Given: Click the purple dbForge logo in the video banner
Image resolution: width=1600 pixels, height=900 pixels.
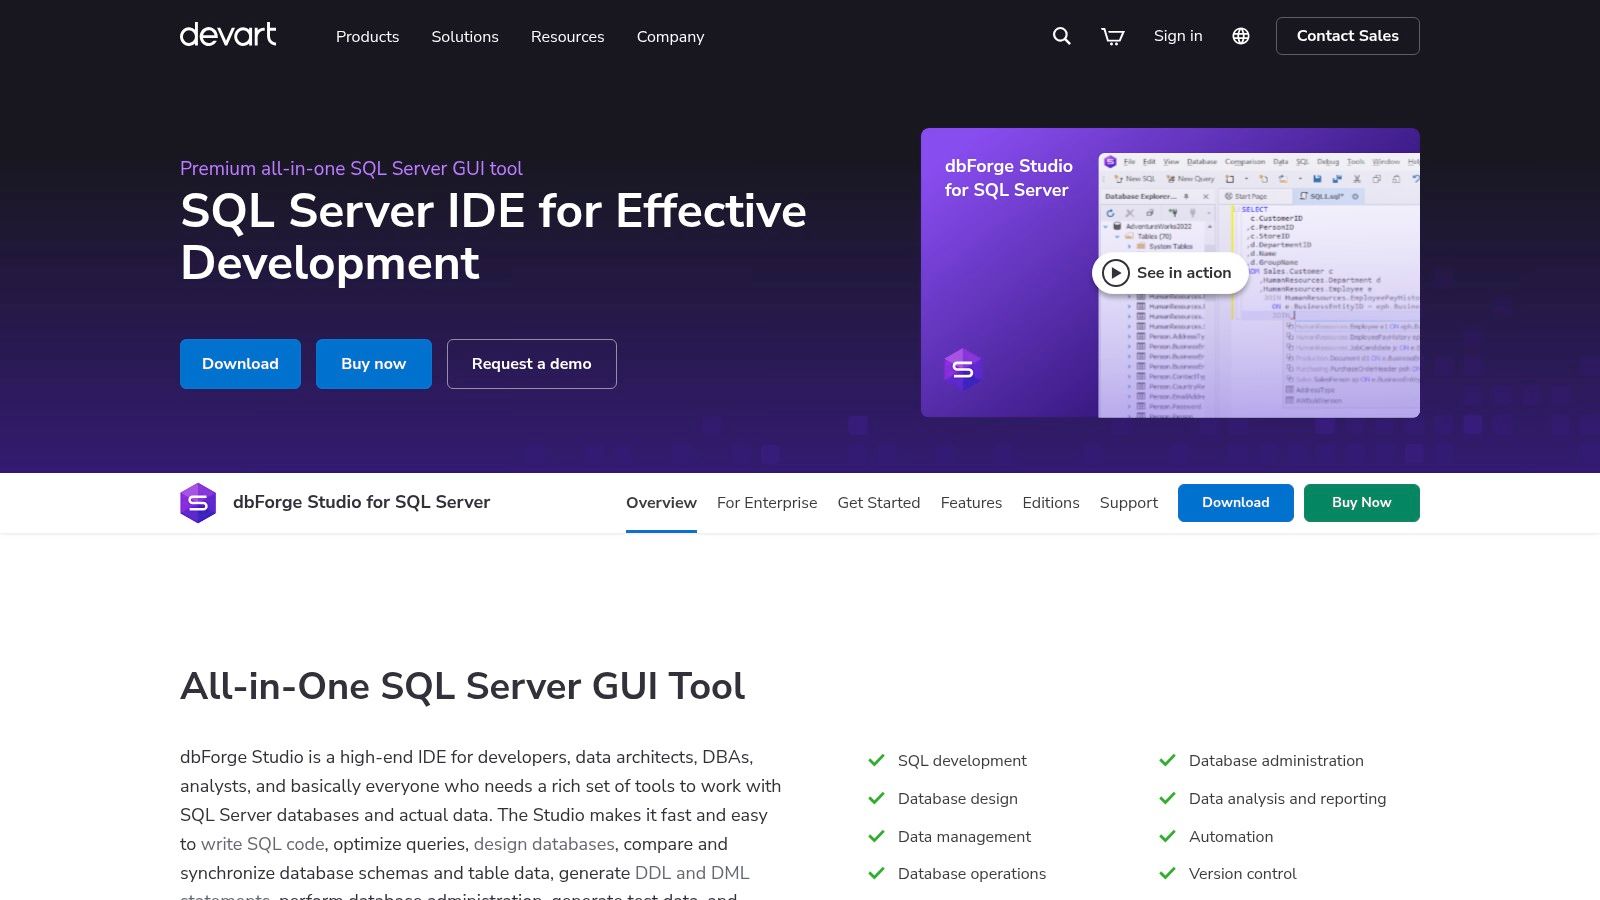Looking at the screenshot, I should (x=962, y=369).
